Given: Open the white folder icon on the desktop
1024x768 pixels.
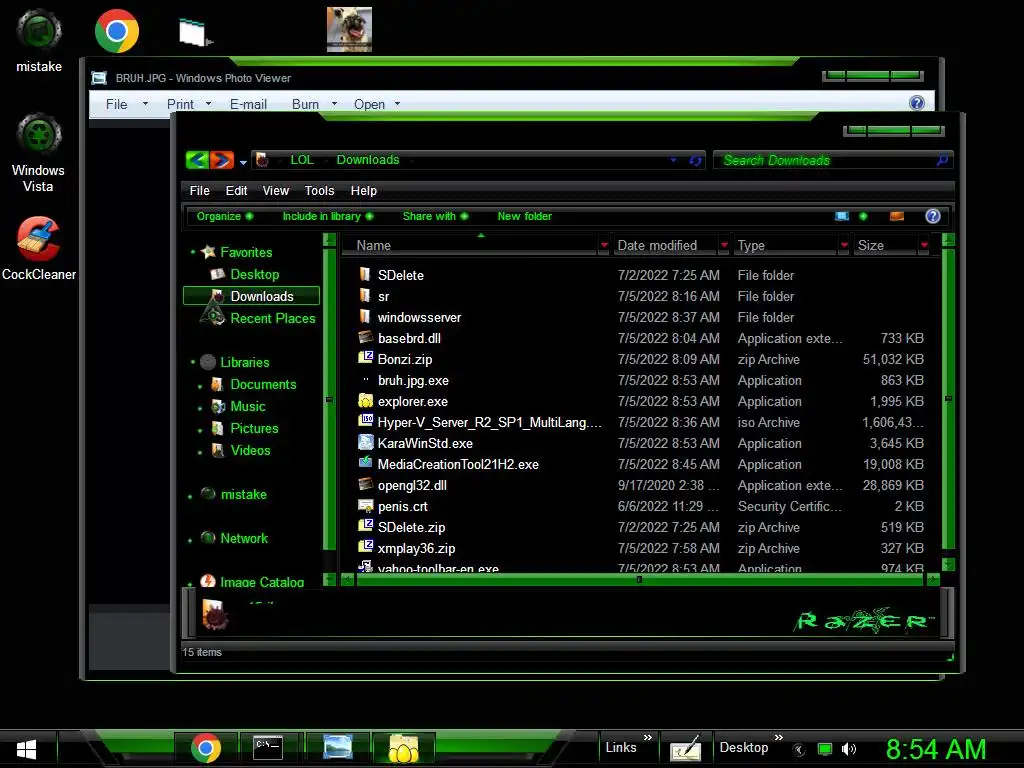Looking at the screenshot, I should [x=195, y=32].
